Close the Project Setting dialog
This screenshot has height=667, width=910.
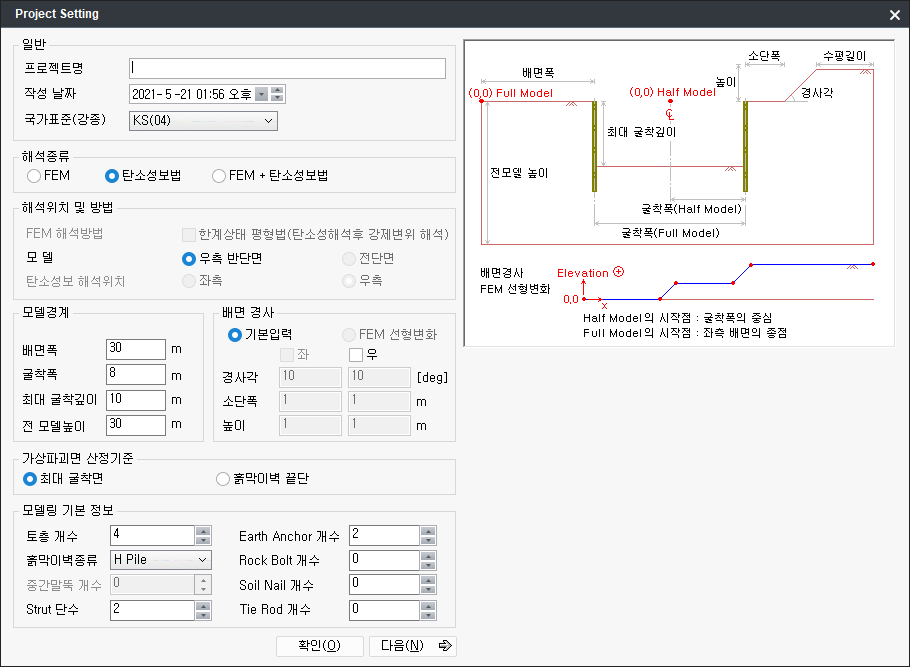pos(894,15)
